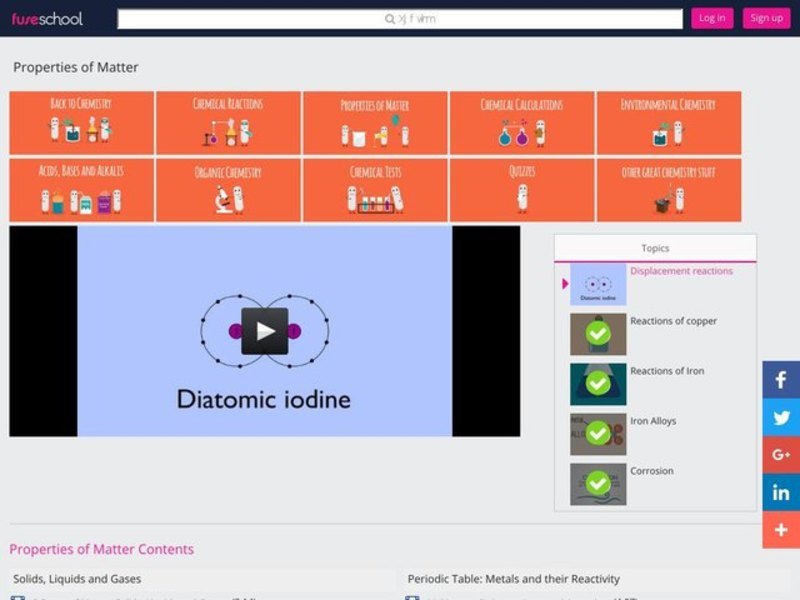This screenshot has width=800, height=600.
Task: Click the Sign up button
Action: coord(766,18)
